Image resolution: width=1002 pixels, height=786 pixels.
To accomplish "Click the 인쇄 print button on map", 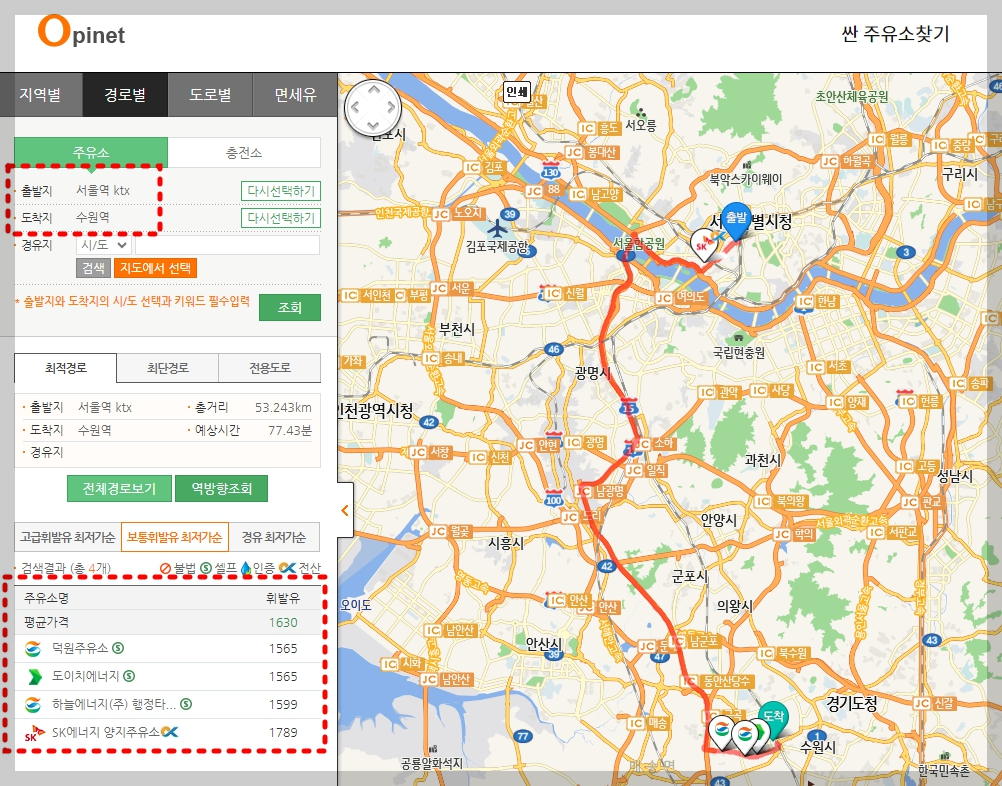I will pyautogui.click(x=516, y=93).
